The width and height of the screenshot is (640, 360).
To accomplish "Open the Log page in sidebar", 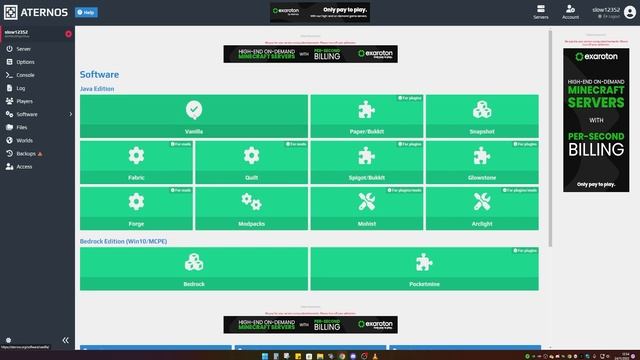I will [x=20, y=88].
